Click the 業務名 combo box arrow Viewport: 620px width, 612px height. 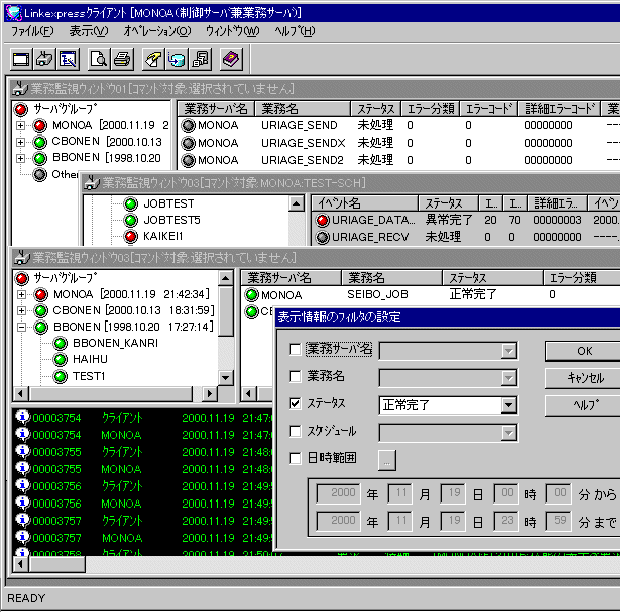[508, 378]
